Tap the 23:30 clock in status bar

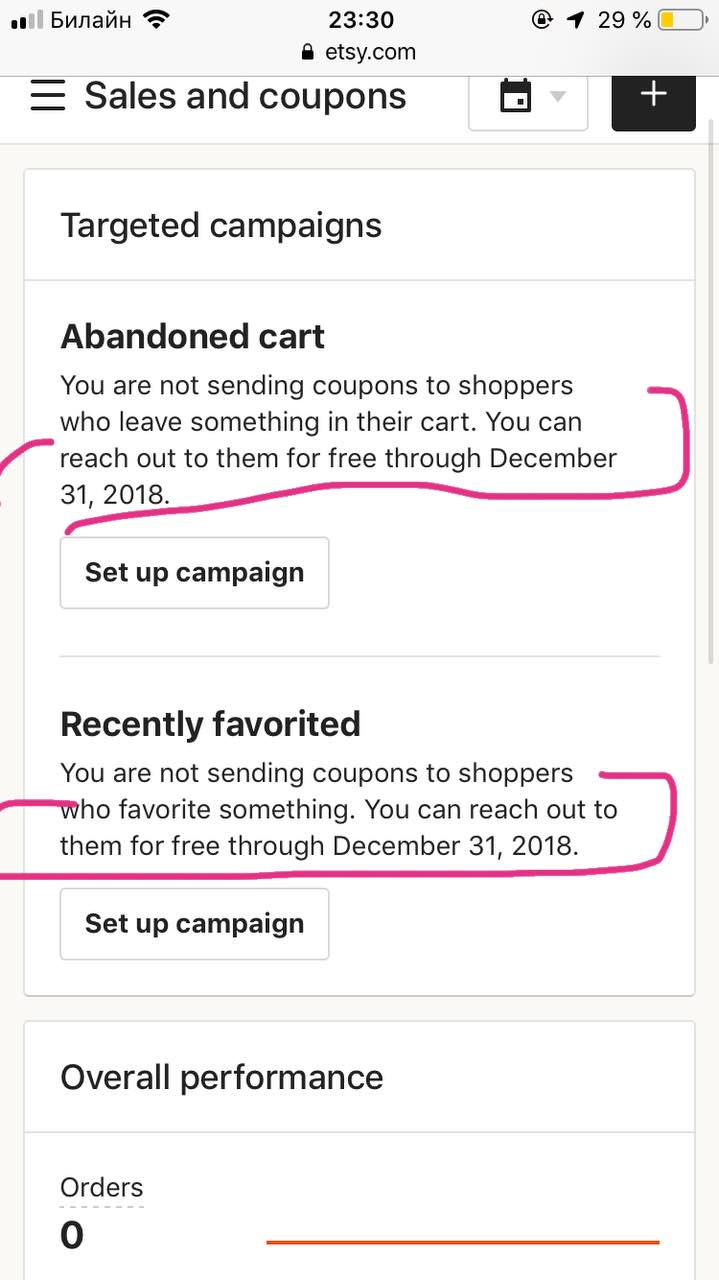tap(361, 19)
